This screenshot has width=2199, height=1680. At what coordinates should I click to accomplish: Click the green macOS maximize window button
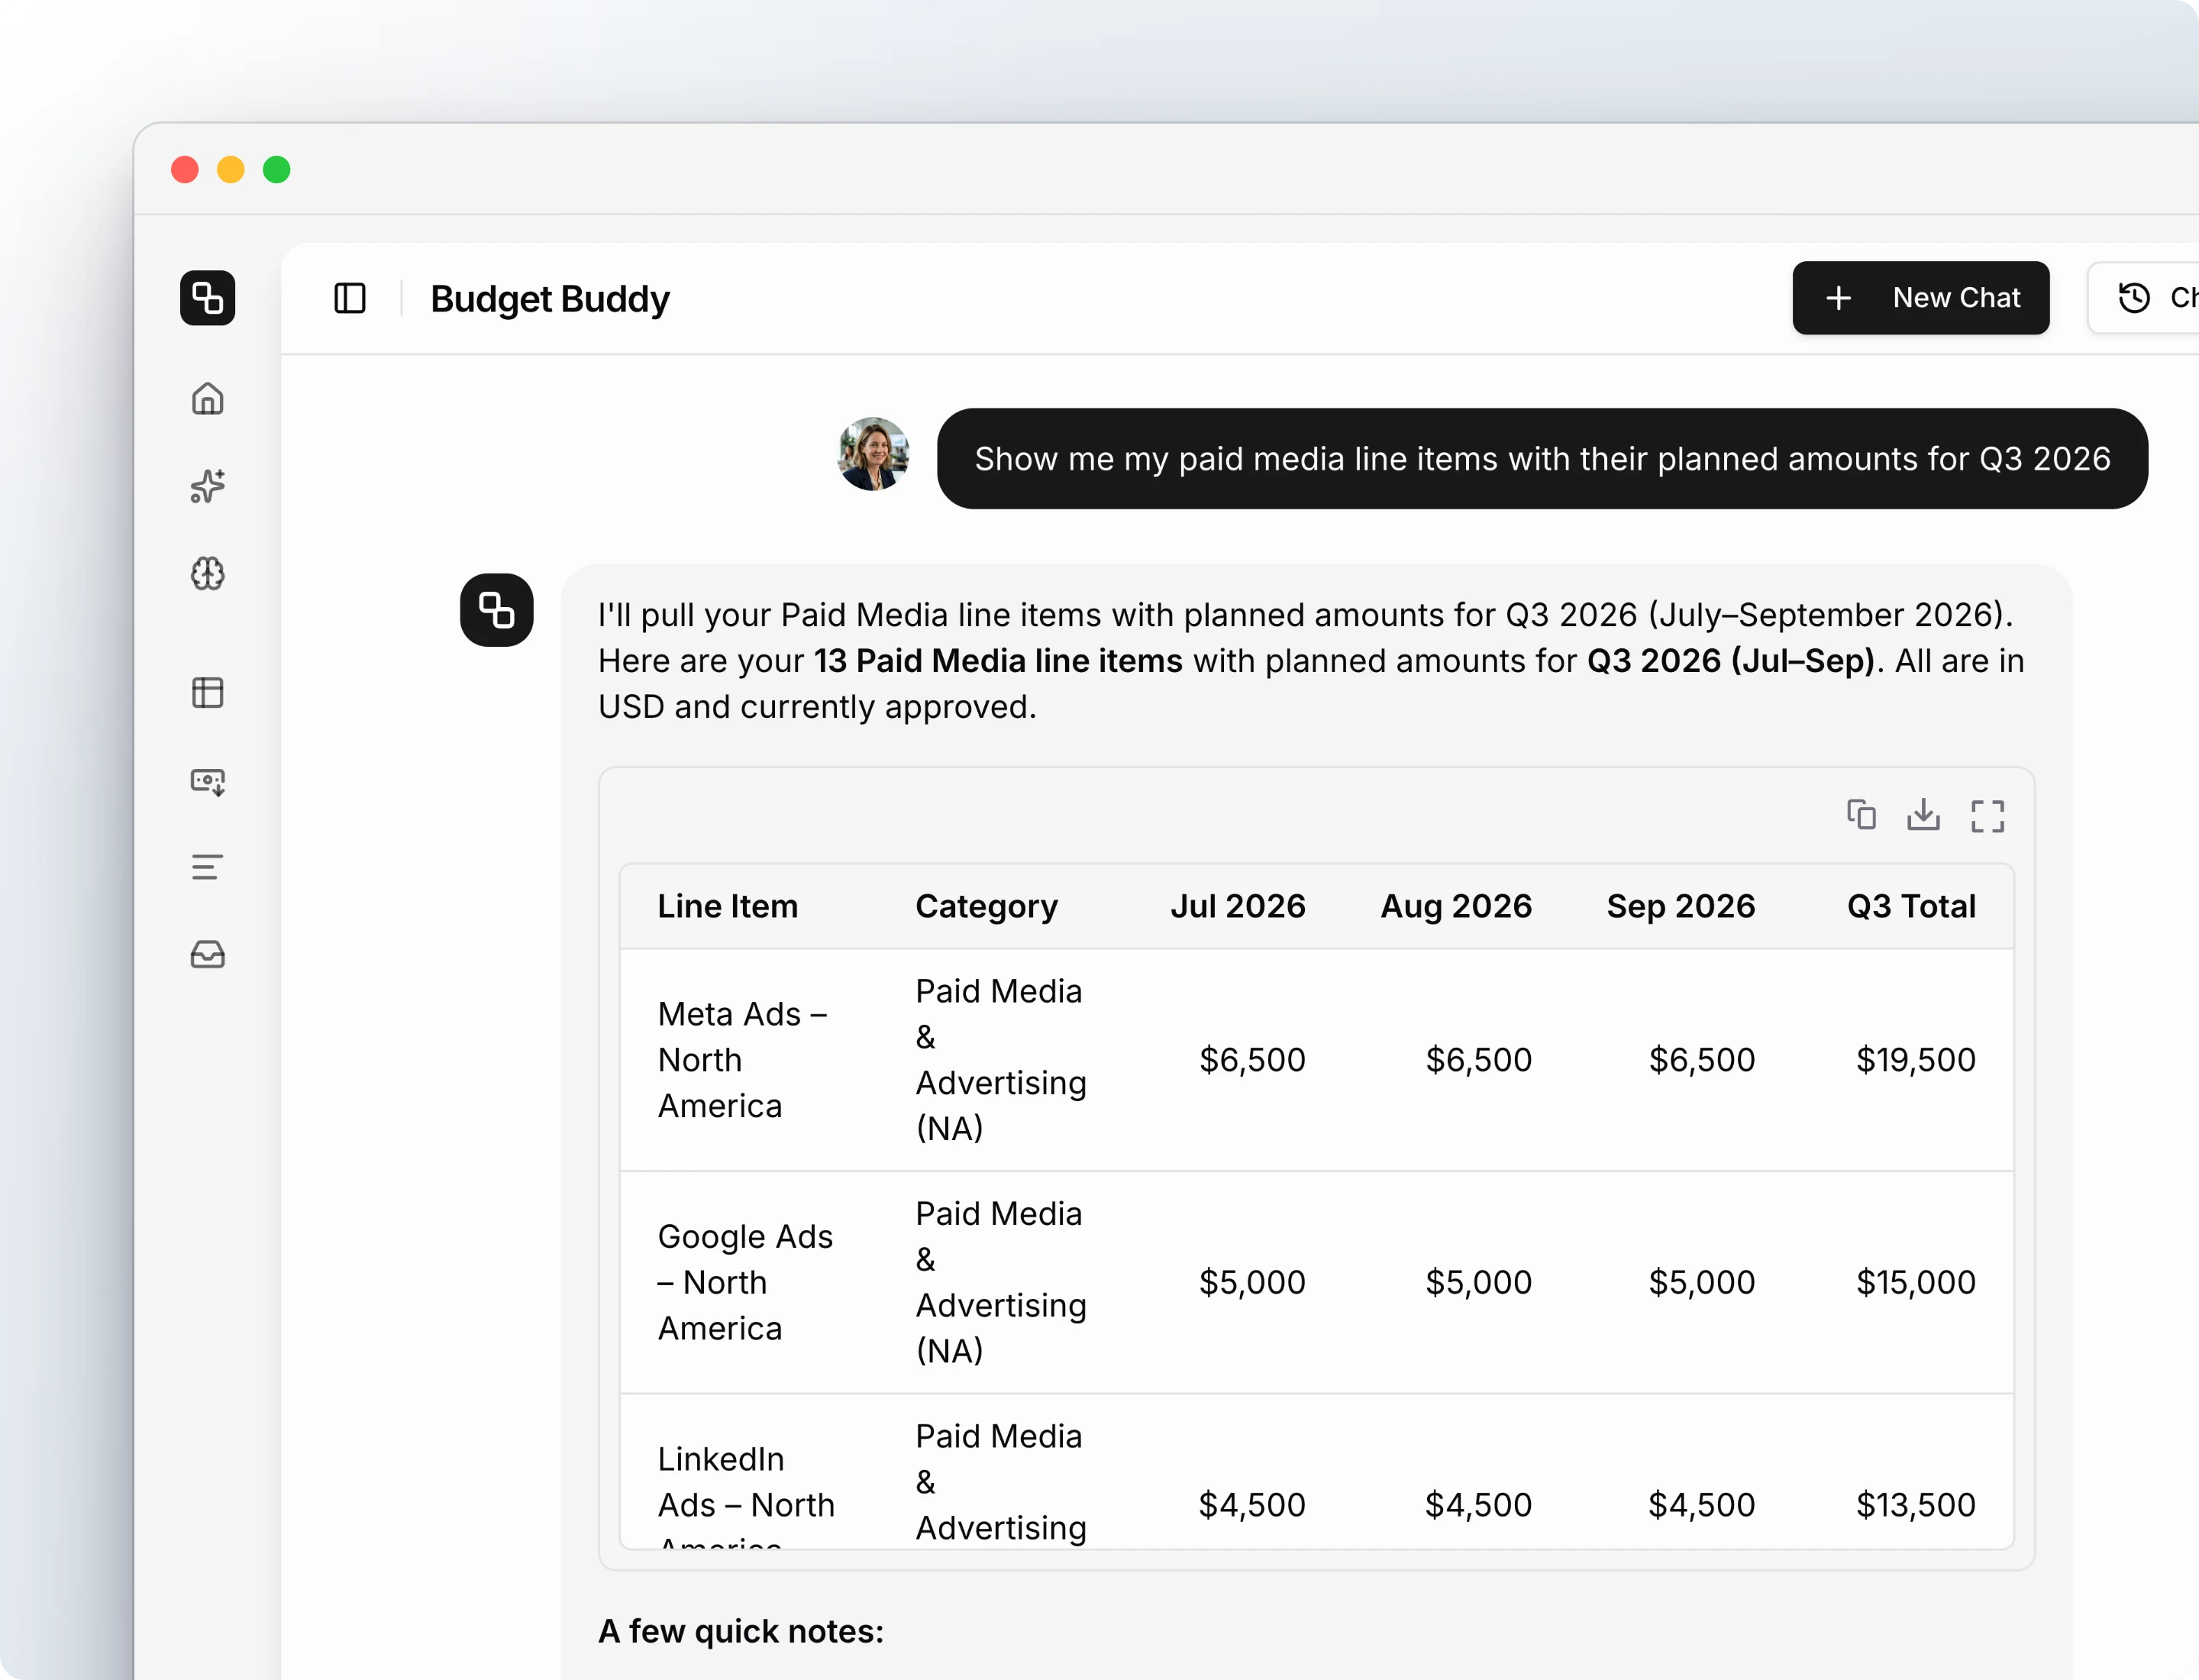pyautogui.click(x=277, y=170)
